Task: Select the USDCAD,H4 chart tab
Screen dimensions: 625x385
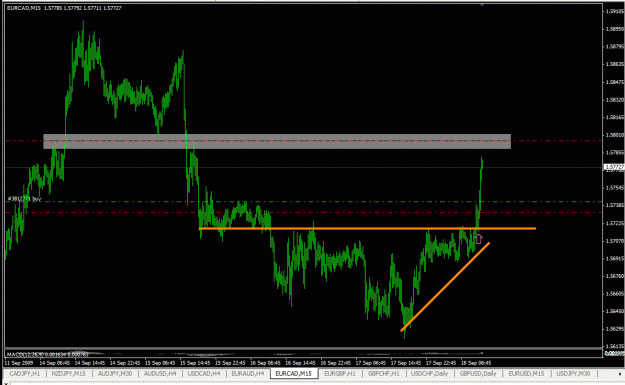Action: click(x=204, y=373)
